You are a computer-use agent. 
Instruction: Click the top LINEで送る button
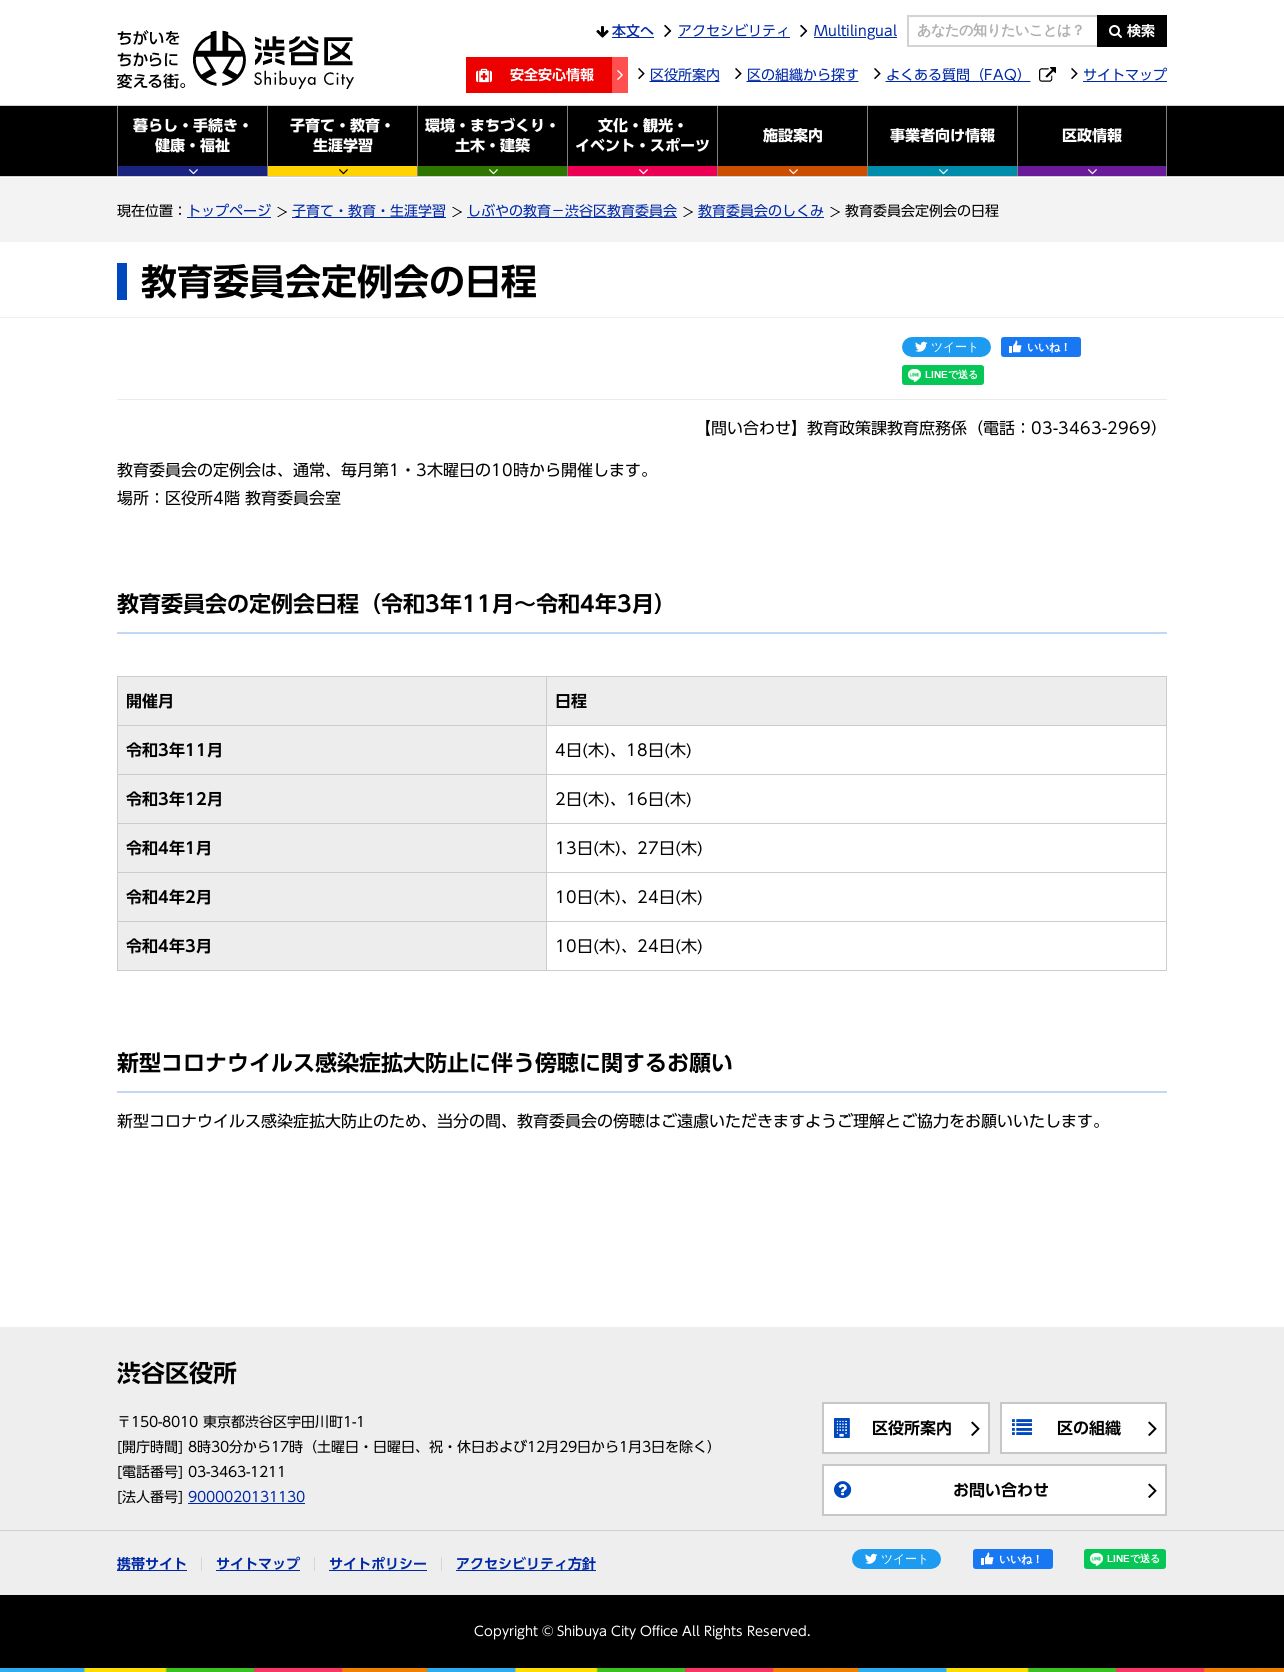click(943, 375)
